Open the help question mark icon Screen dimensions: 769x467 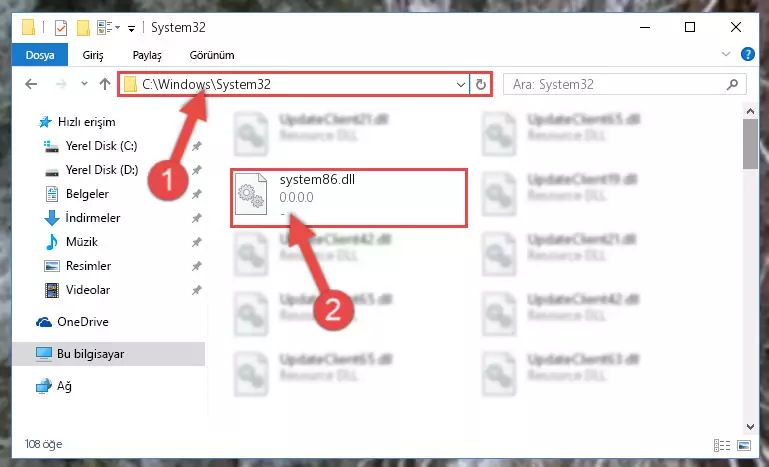[x=748, y=54]
